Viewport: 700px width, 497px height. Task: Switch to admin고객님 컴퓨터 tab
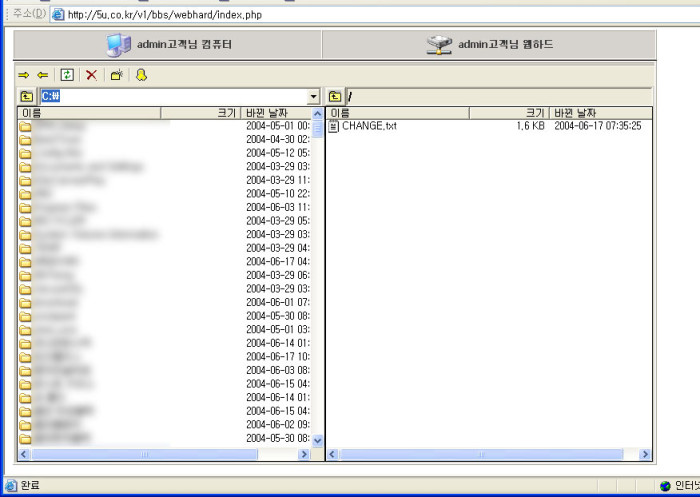(168, 45)
